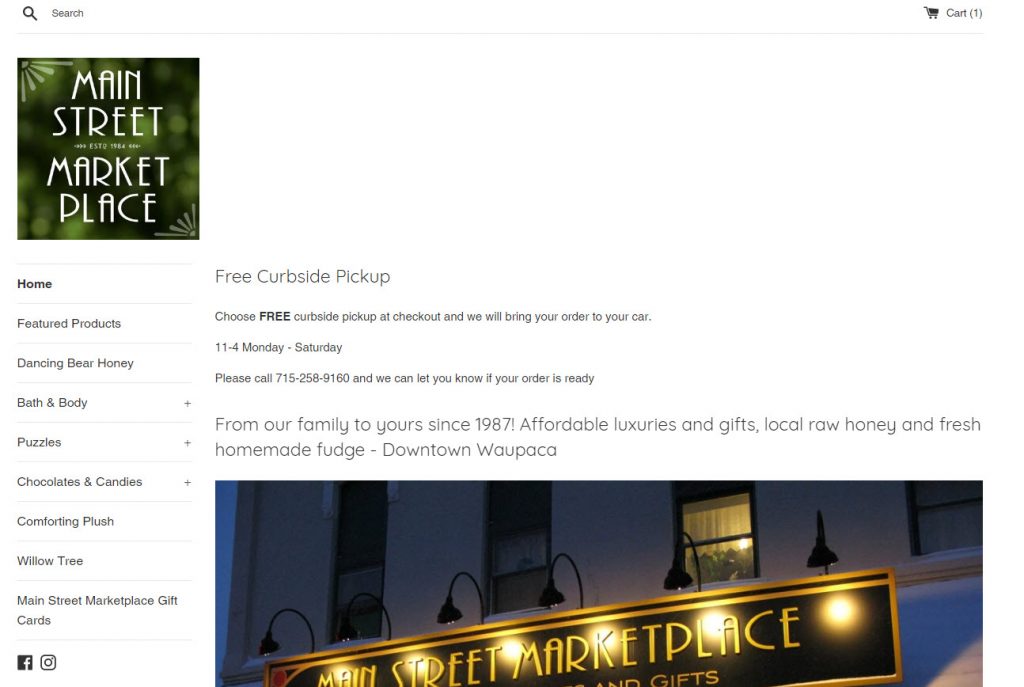Expand Chocolates & Candies plus sign

[187, 483]
